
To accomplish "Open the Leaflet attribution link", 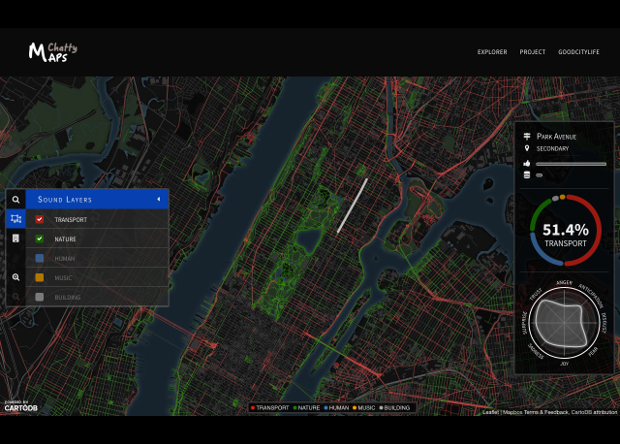I will (490, 412).
